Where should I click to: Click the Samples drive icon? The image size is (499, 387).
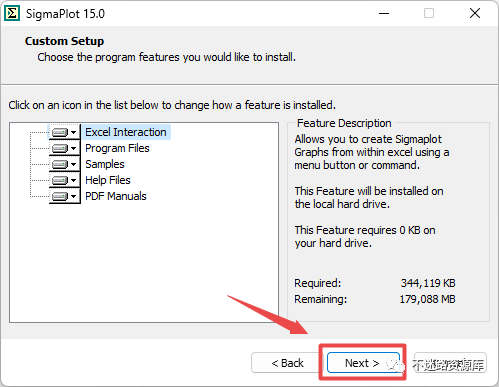[x=60, y=164]
